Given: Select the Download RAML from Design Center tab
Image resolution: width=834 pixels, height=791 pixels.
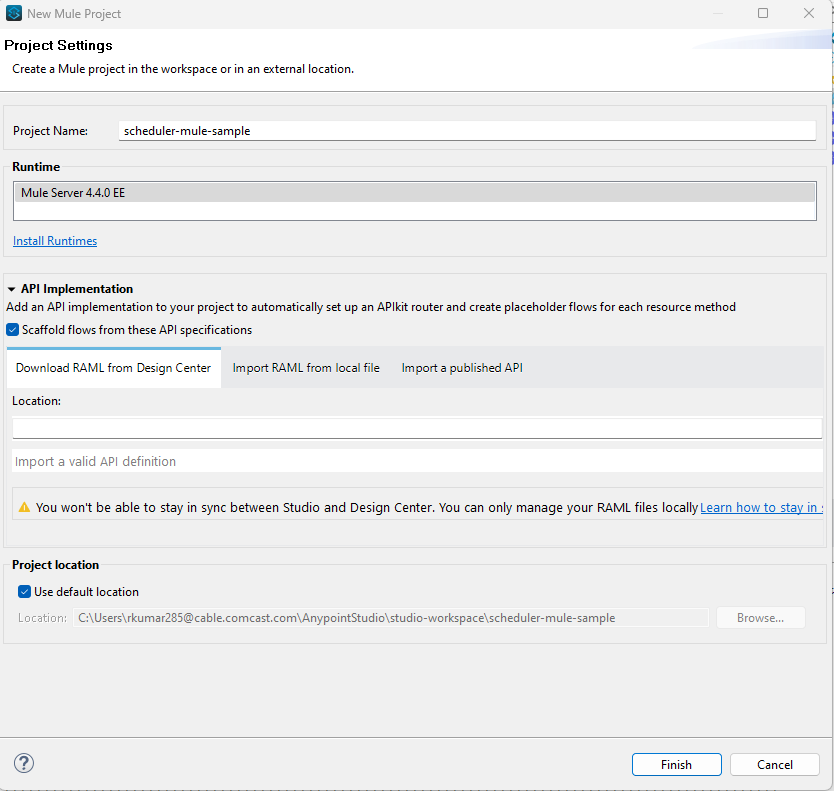Looking at the screenshot, I should point(113,367).
